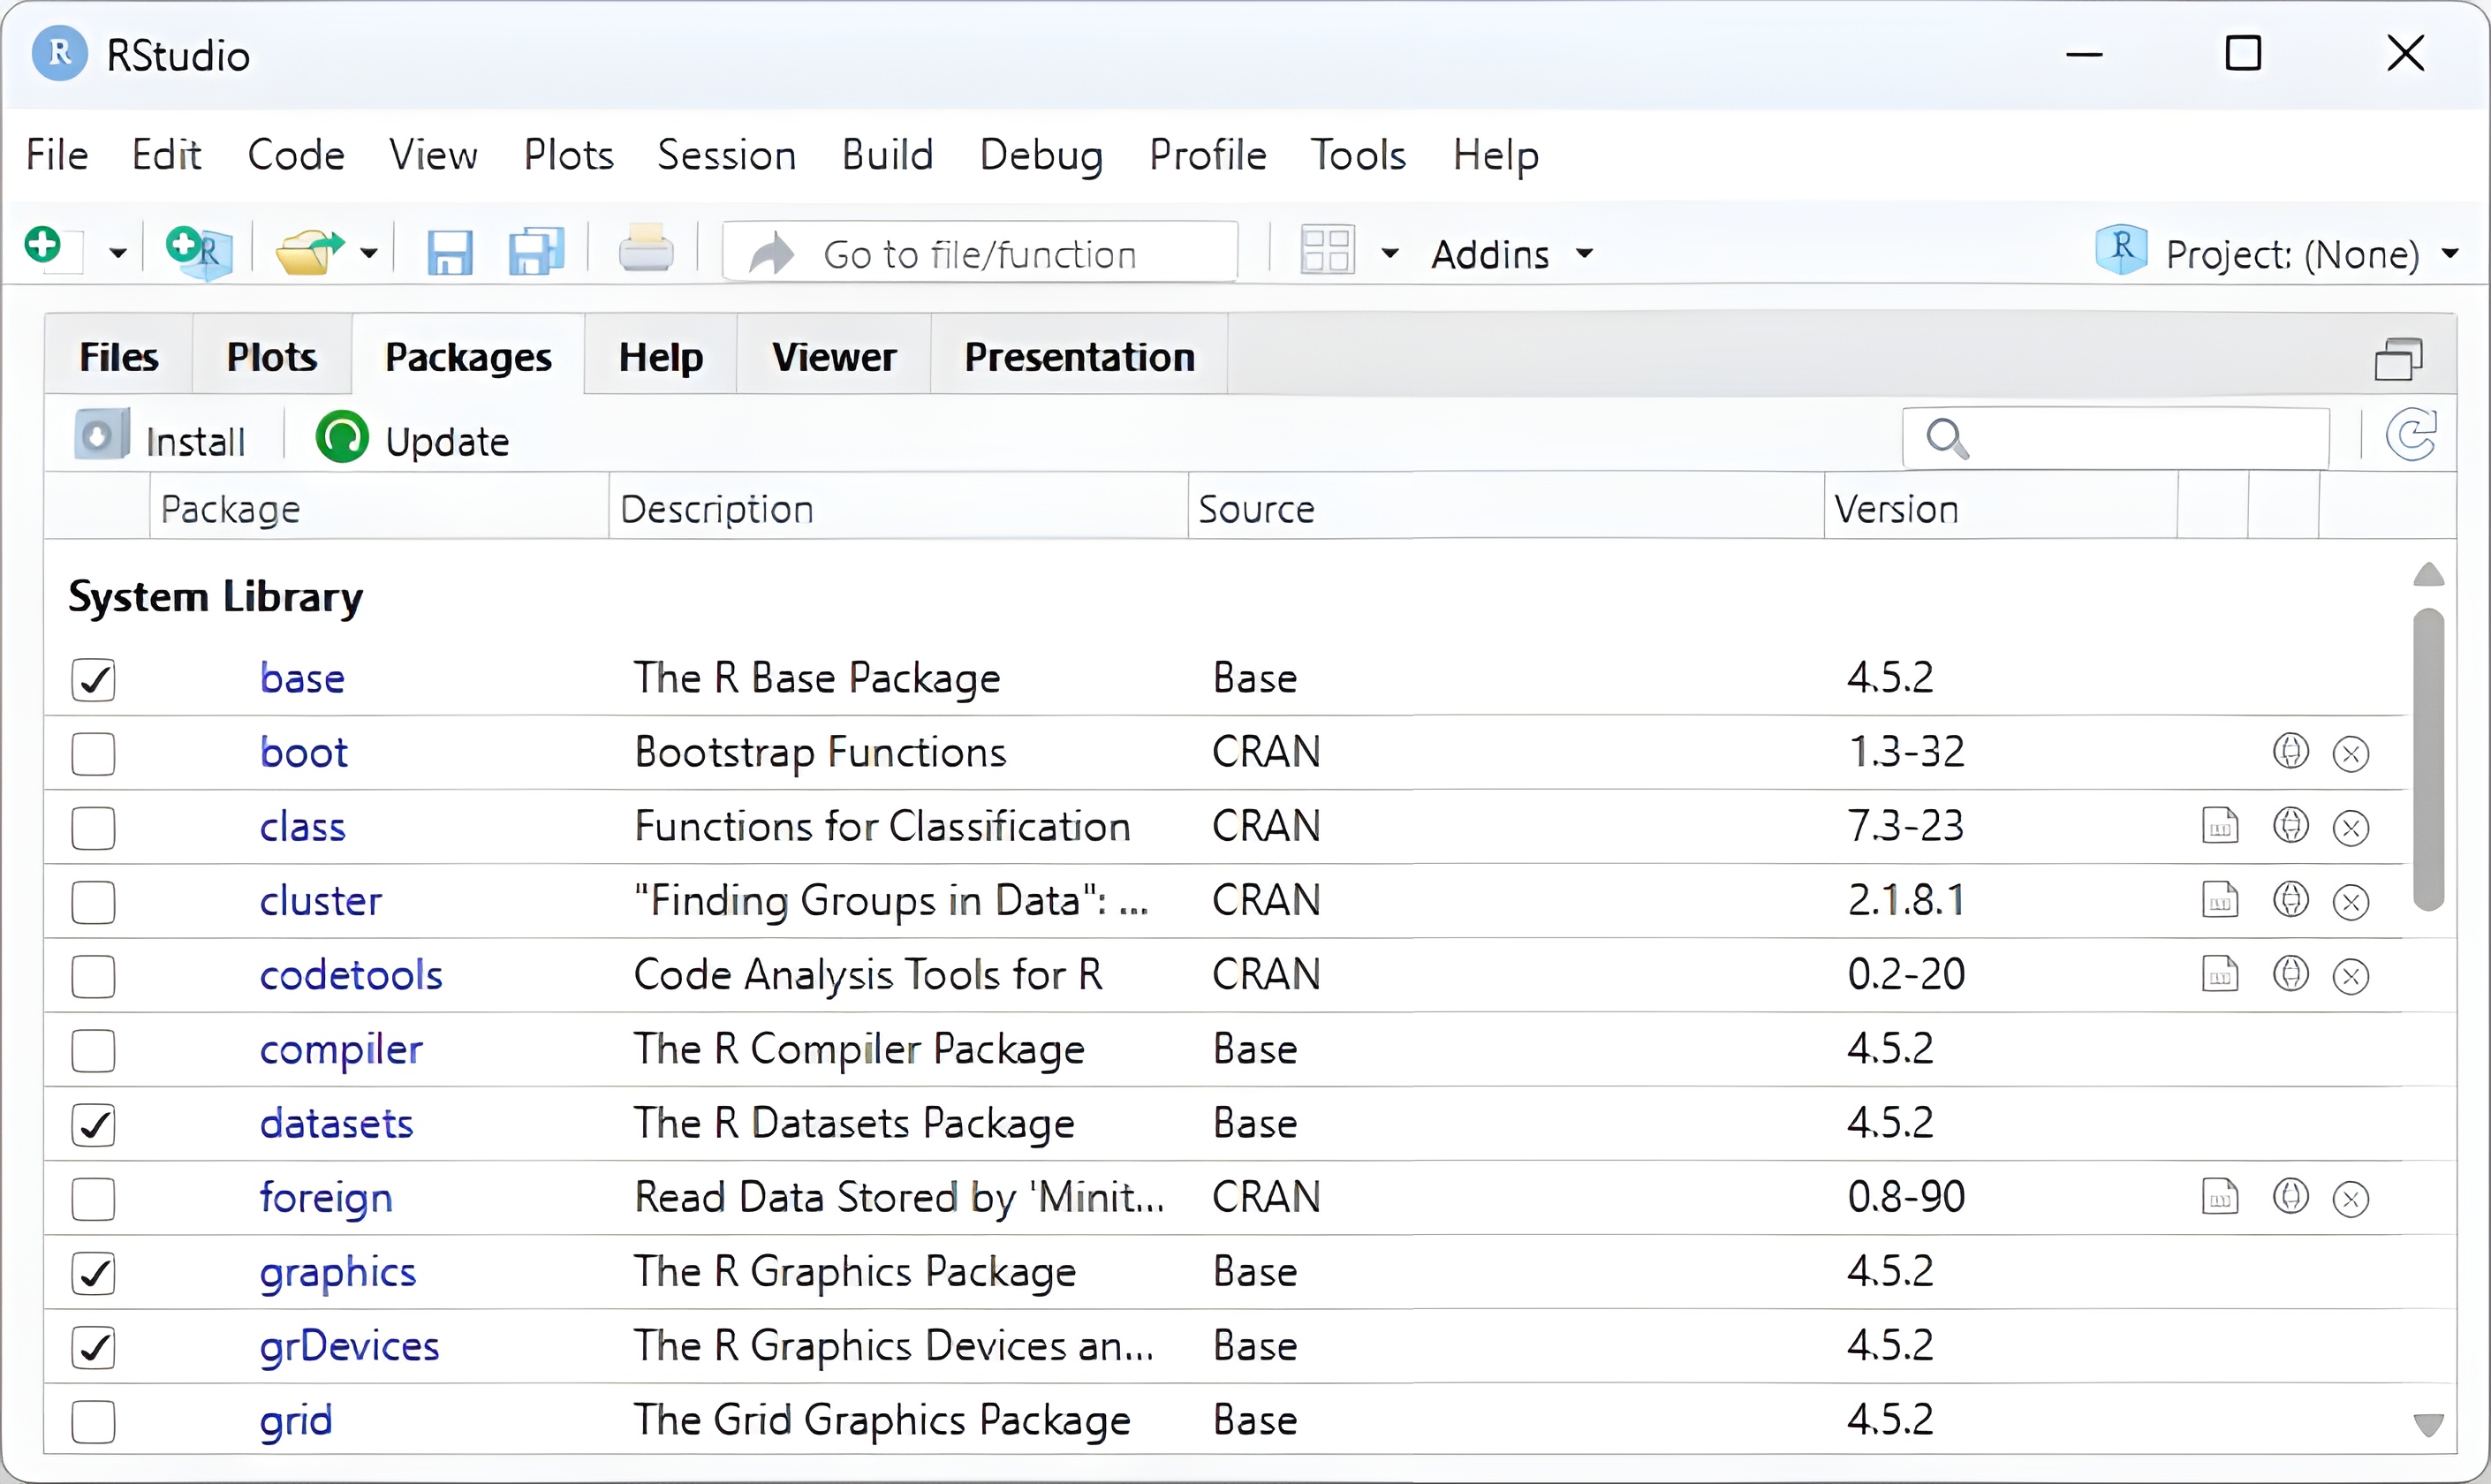The width and height of the screenshot is (2491, 1484).
Task: Click the New Project icon
Action: click(198, 251)
